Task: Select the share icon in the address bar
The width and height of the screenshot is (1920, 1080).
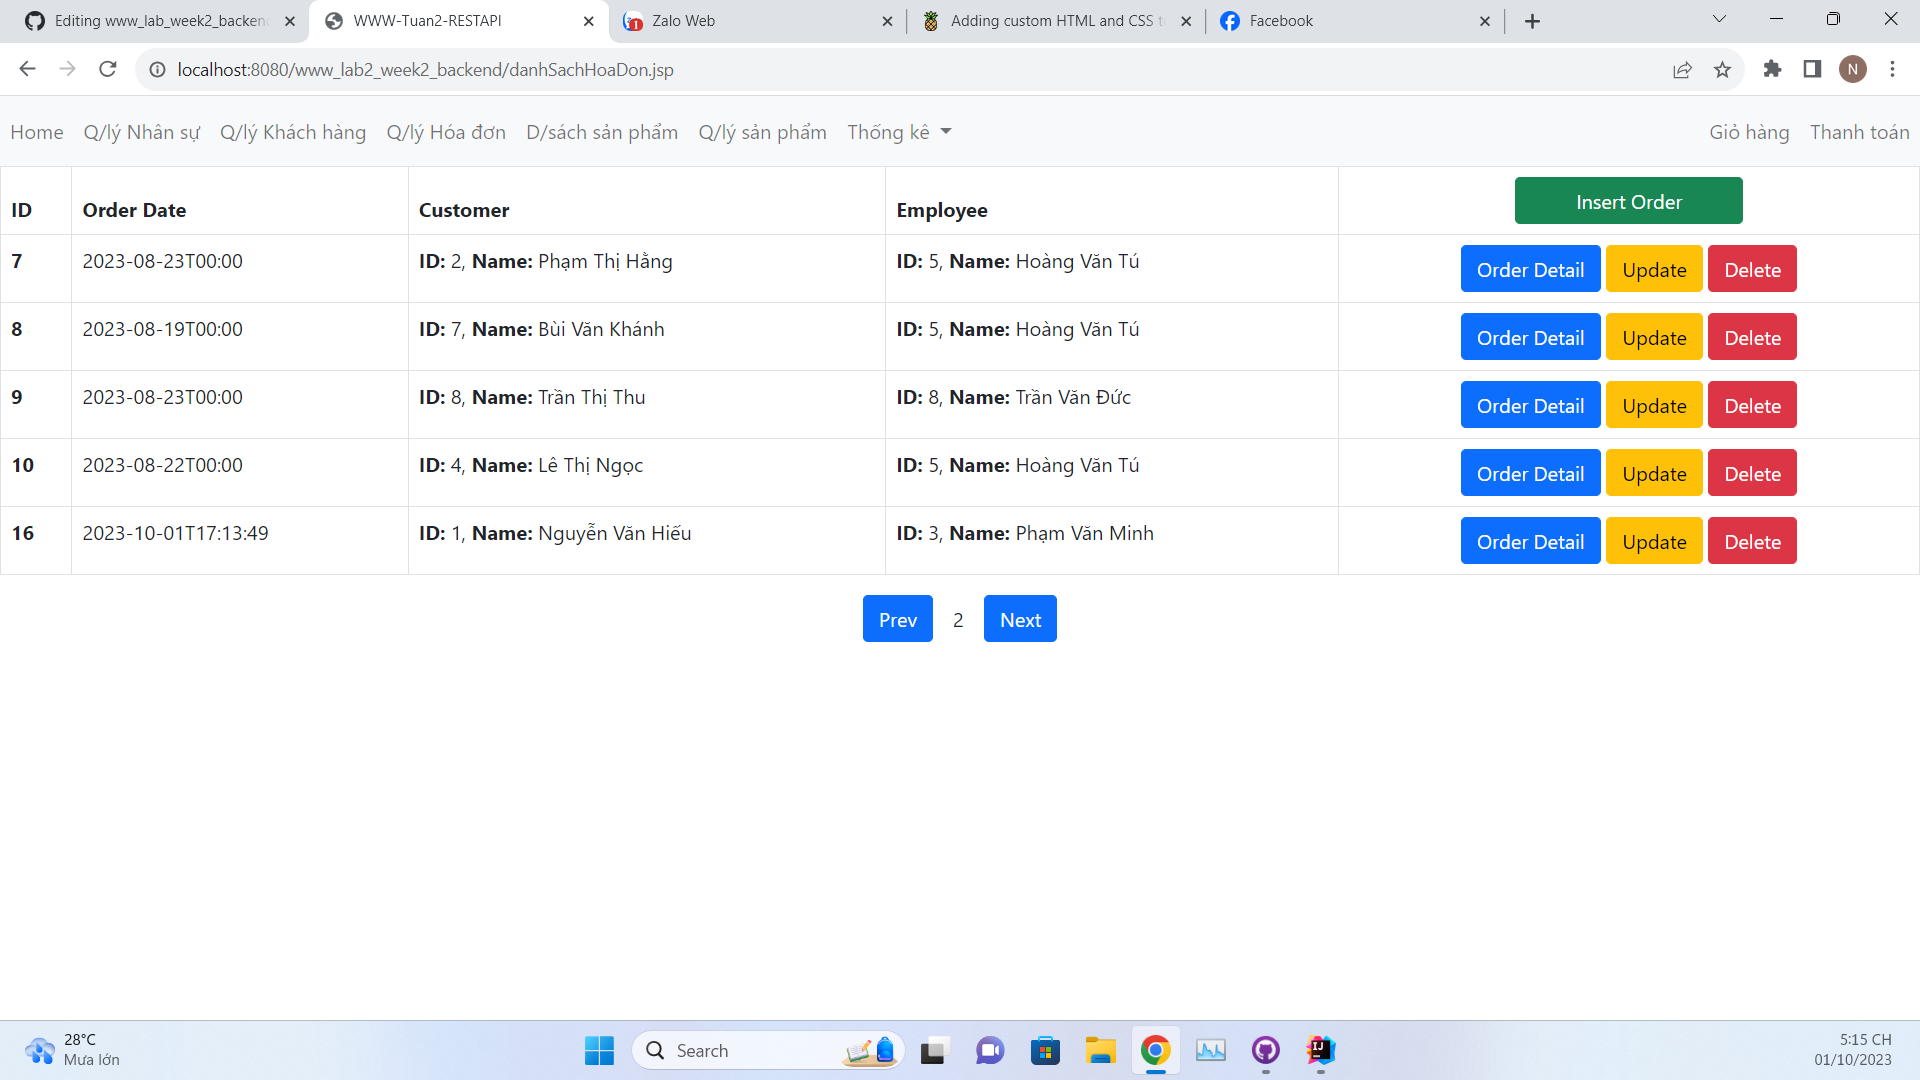Action: click(x=1683, y=69)
